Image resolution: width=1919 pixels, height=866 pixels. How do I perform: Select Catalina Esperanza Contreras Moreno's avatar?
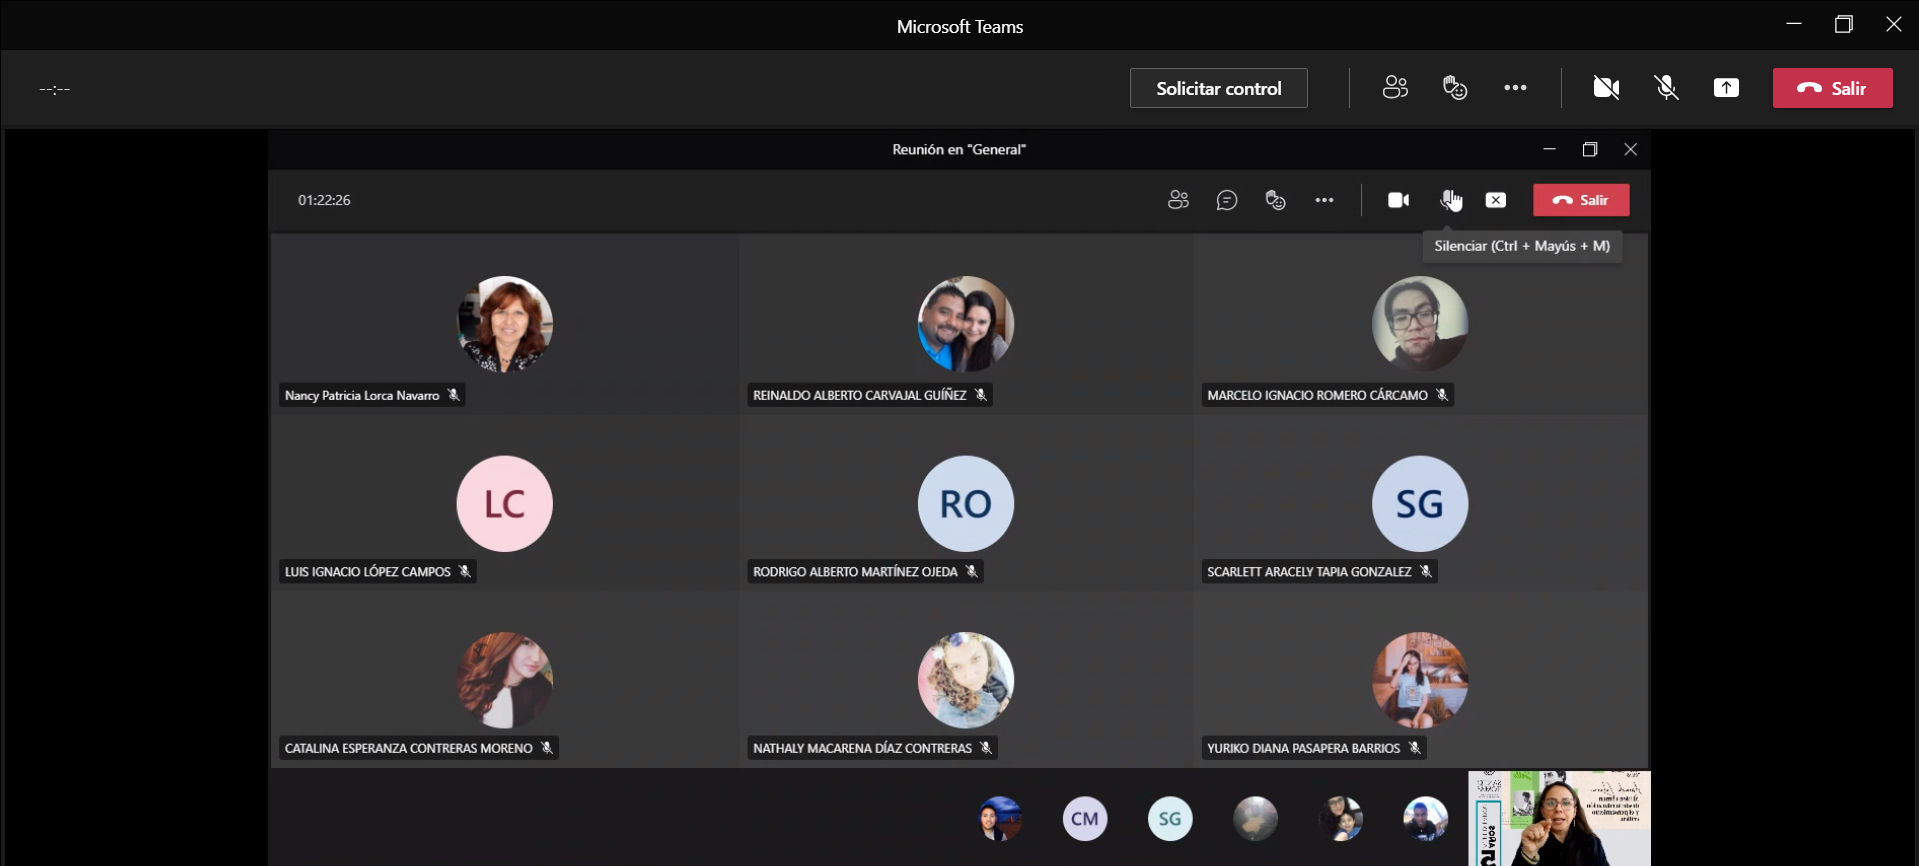coord(505,680)
